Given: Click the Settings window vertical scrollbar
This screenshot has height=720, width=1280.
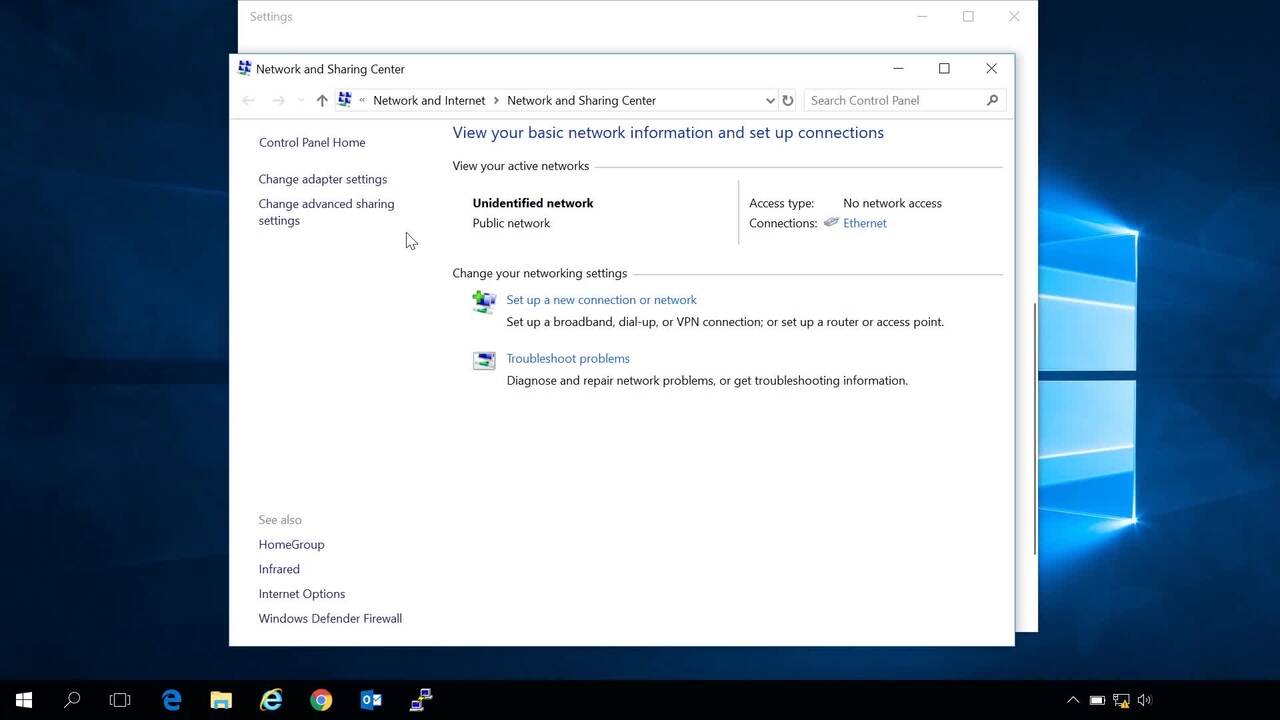Looking at the screenshot, I should pos(1033,428).
